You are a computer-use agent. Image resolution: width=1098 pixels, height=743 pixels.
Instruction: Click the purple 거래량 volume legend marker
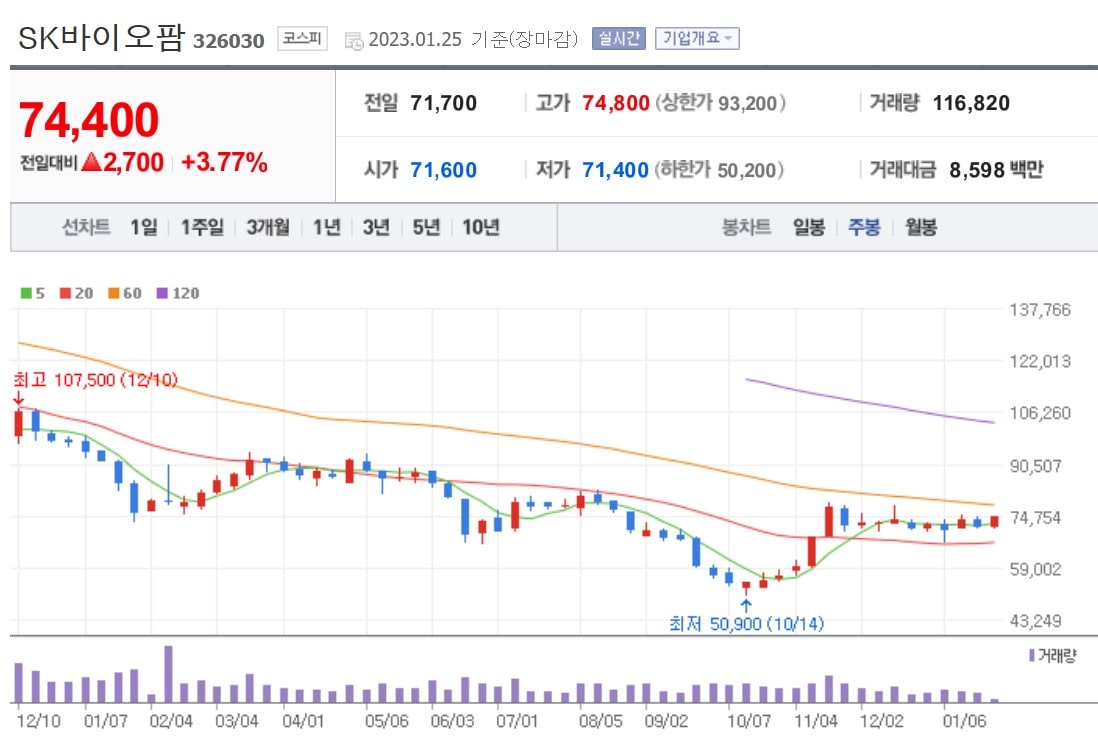[x=1031, y=655]
